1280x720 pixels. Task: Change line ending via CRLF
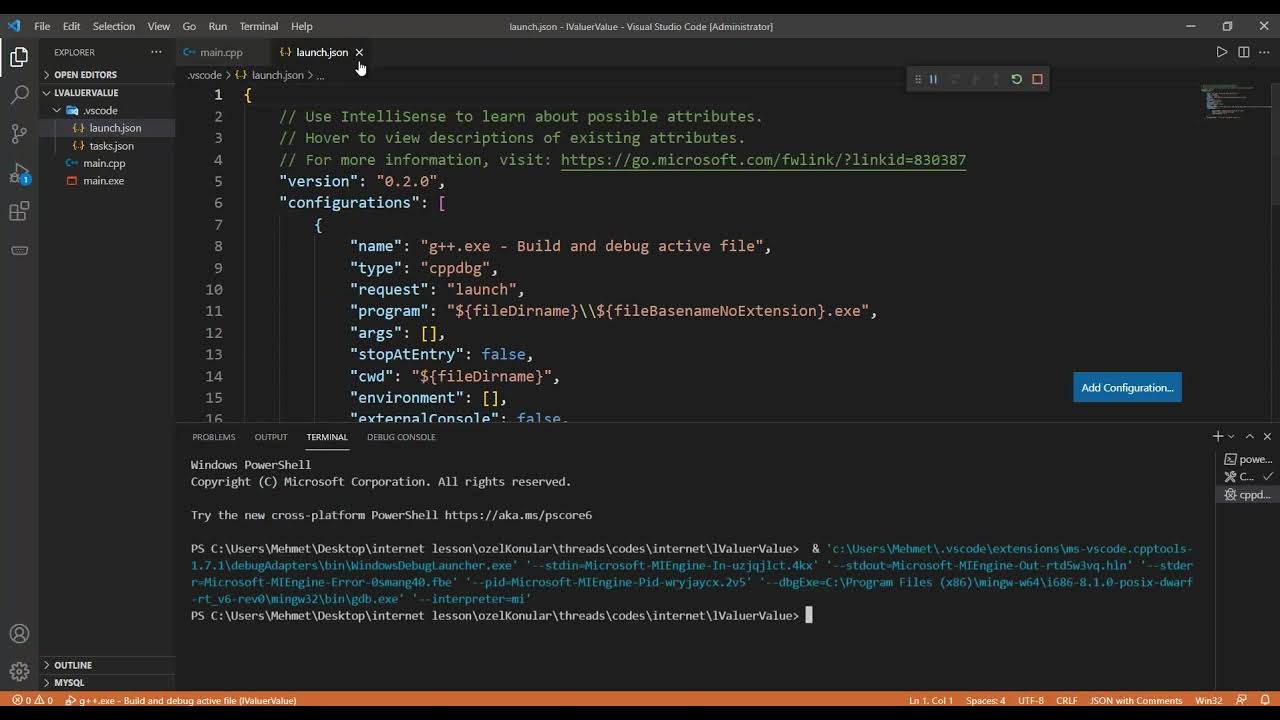click(x=1067, y=700)
